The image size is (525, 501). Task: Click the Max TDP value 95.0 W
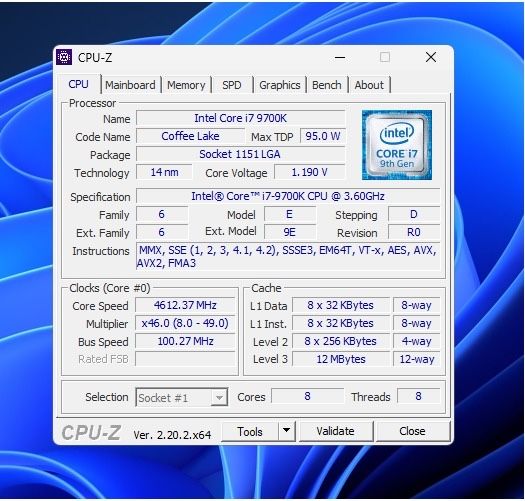323,136
